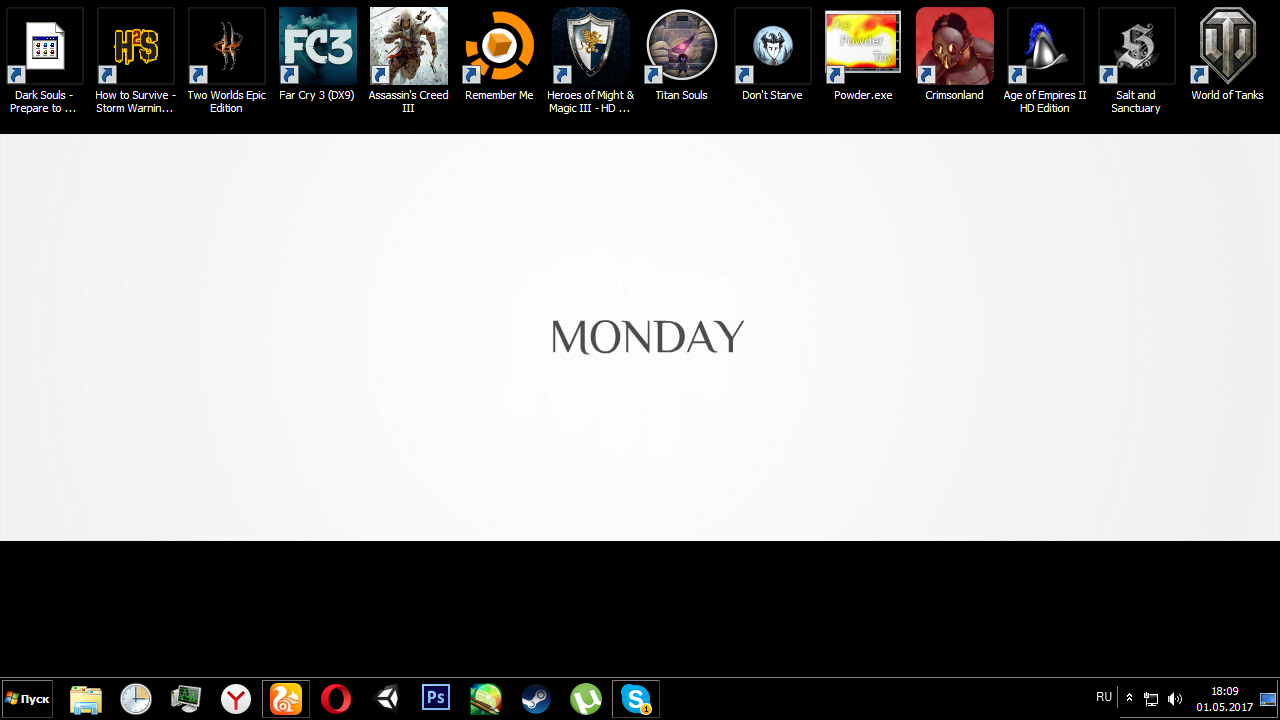Select the Don't Starve shortcut

772,55
